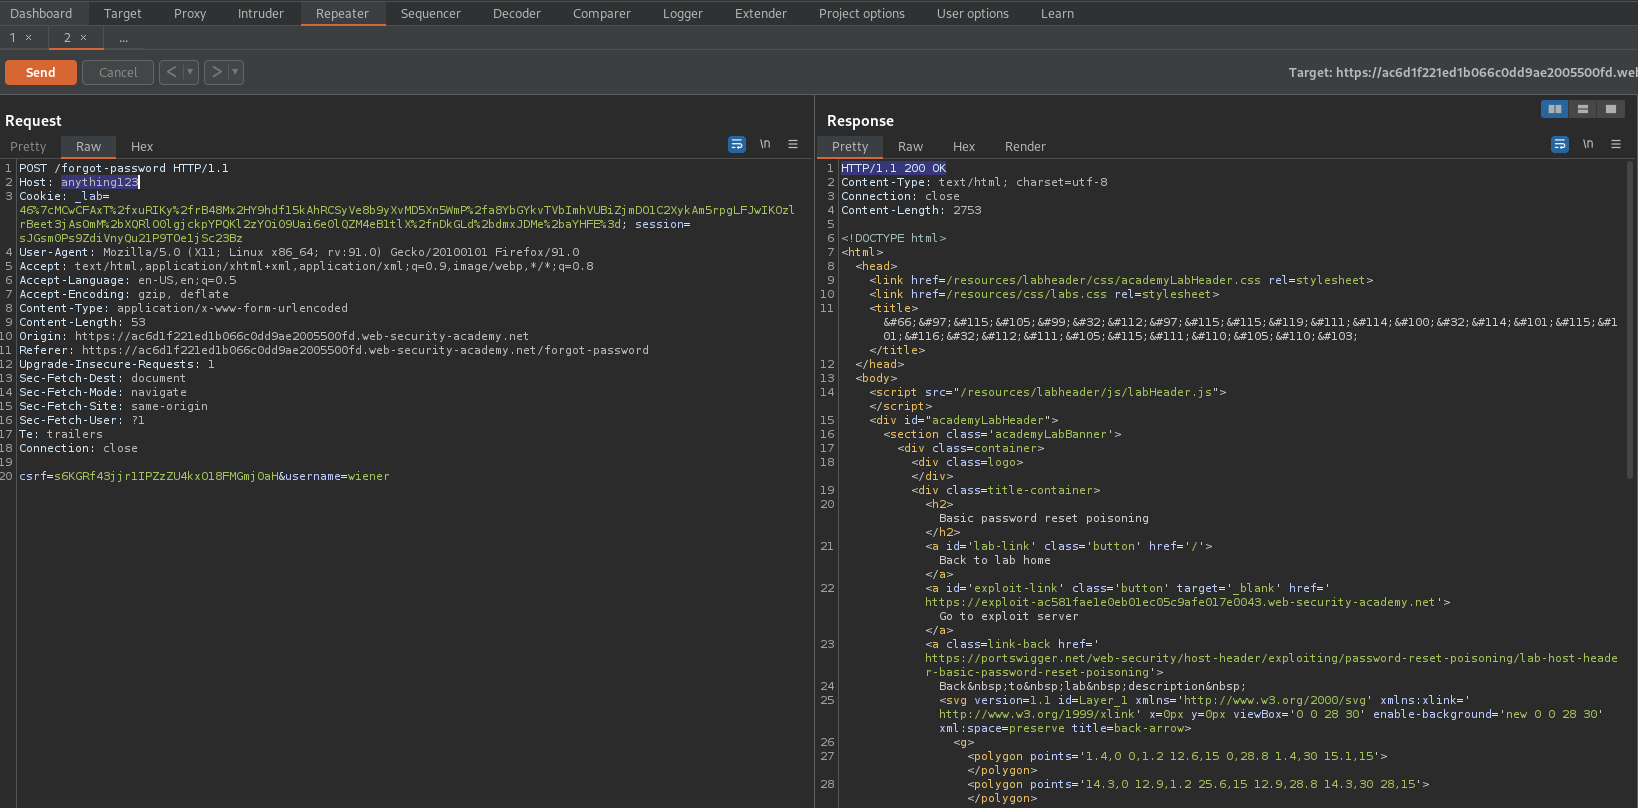Click the Referer header line
The image size is (1638, 808).
[334, 350]
